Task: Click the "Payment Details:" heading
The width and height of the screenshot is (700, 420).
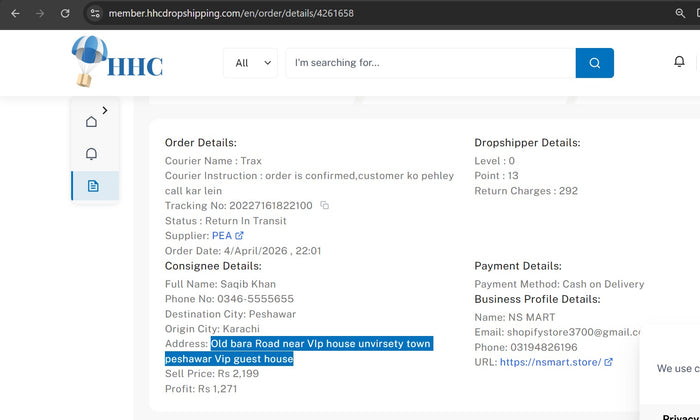Action: tap(518, 266)
